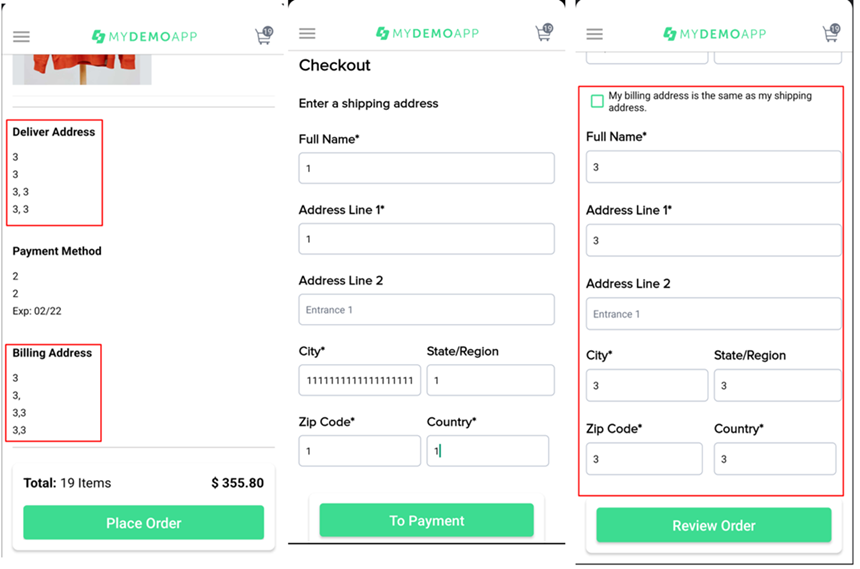
Task: Open cart icon on shipping address Checkout screen
Action: [x=544, y=33]
